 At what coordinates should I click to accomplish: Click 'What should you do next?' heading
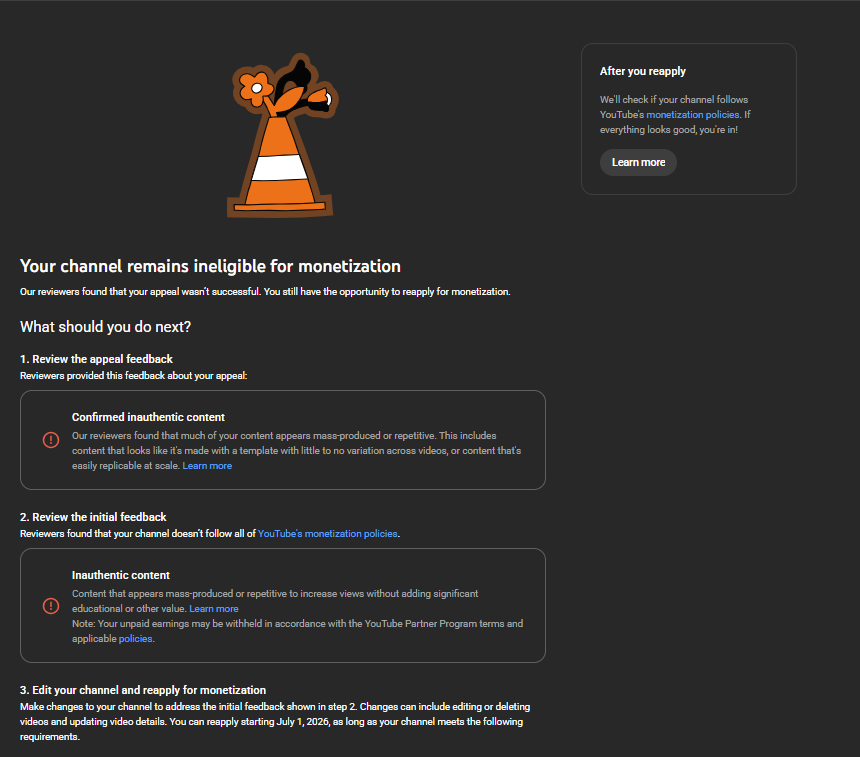(105, 327)
